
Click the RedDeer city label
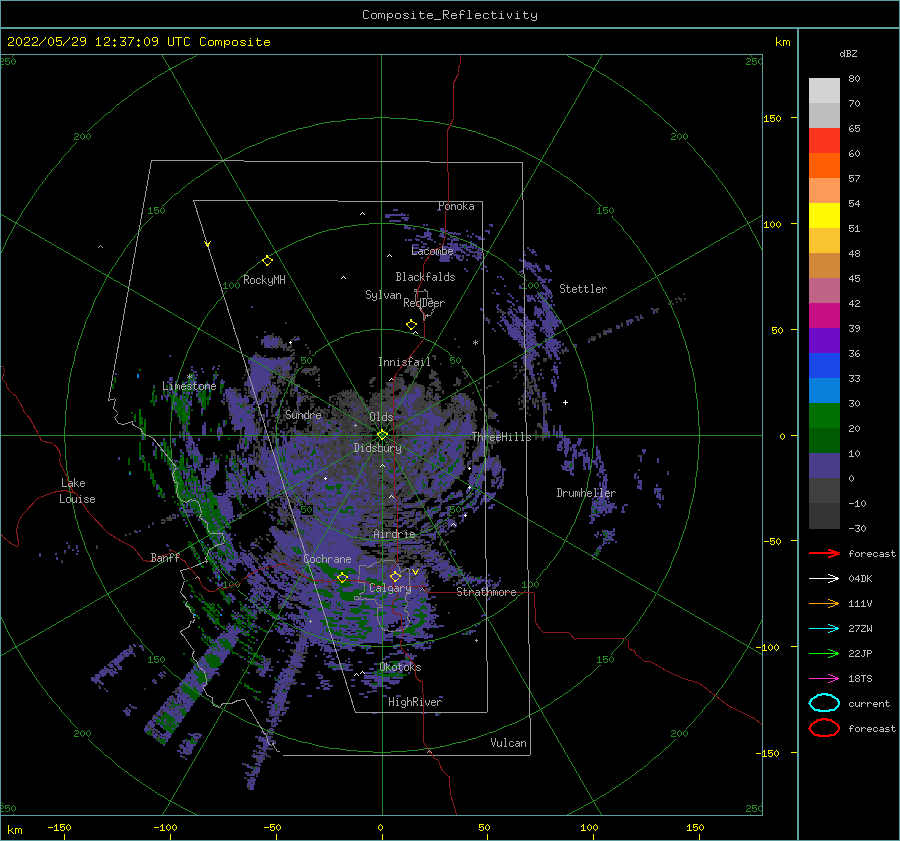coord(424,303)
